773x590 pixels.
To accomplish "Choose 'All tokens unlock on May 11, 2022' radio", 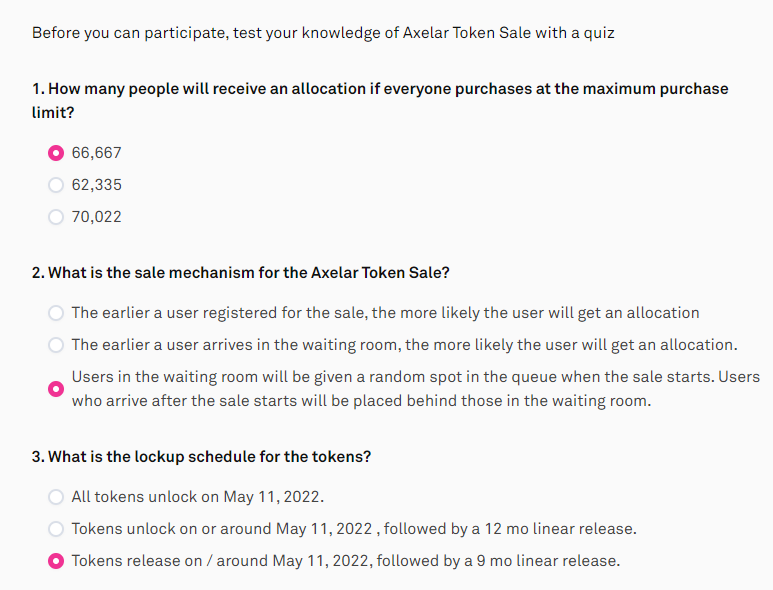I will click(56, 497).
